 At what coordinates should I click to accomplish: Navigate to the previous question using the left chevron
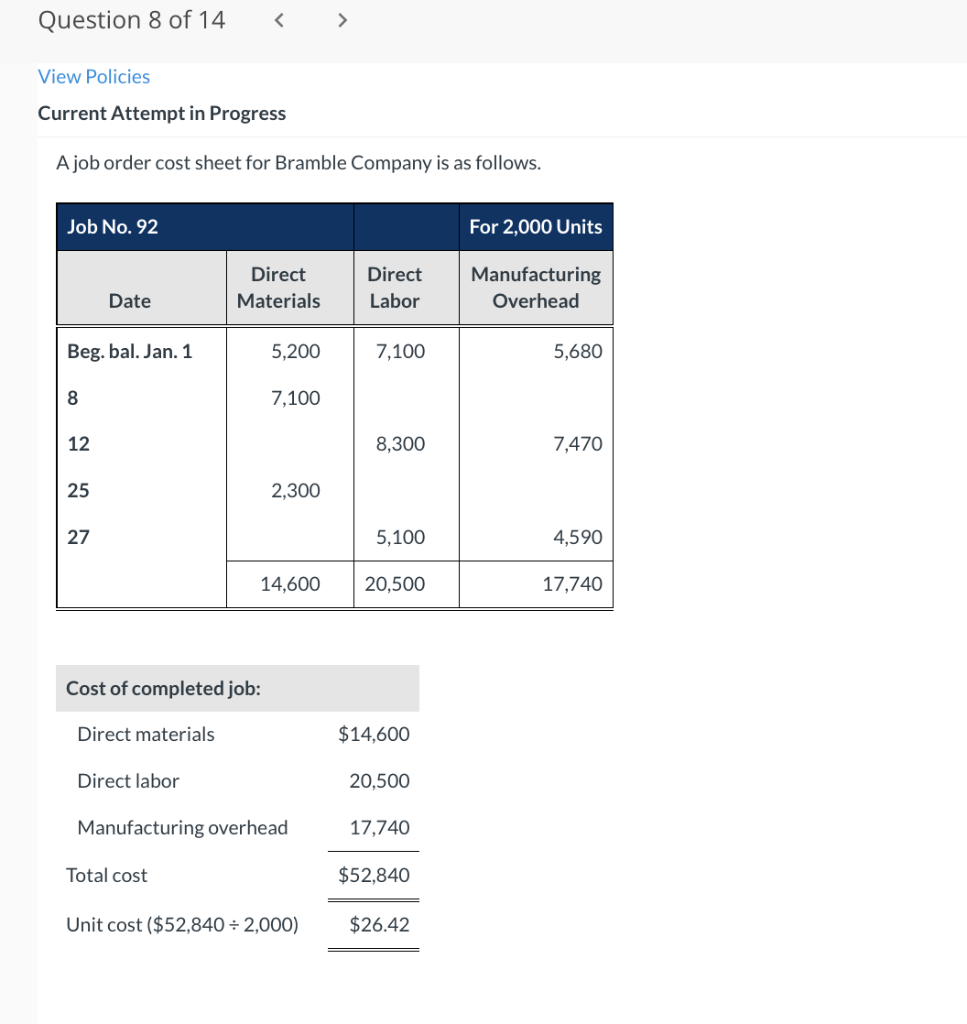pos(279,19)
